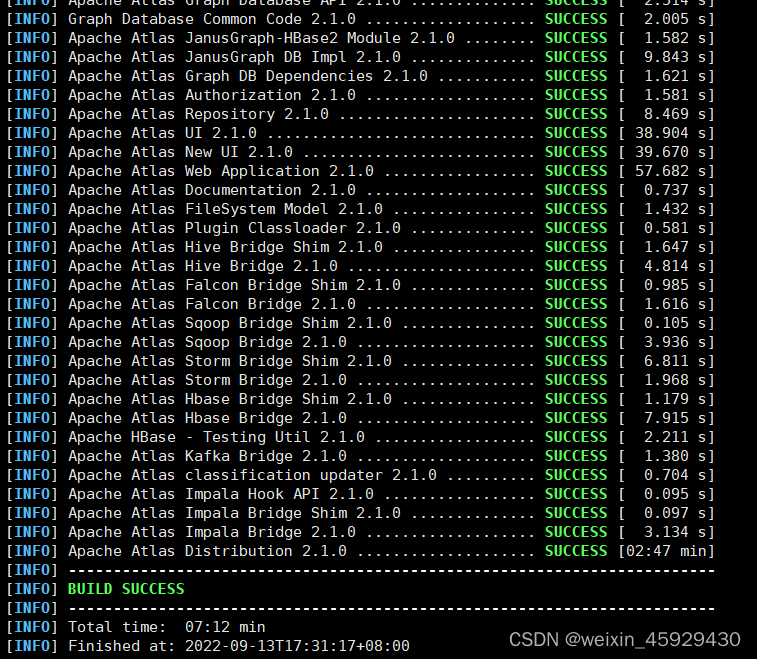Select the '07:12 min' total time value
Image resolution: width=757 pixels, height=659 pixels.
(x=225, y=627)
